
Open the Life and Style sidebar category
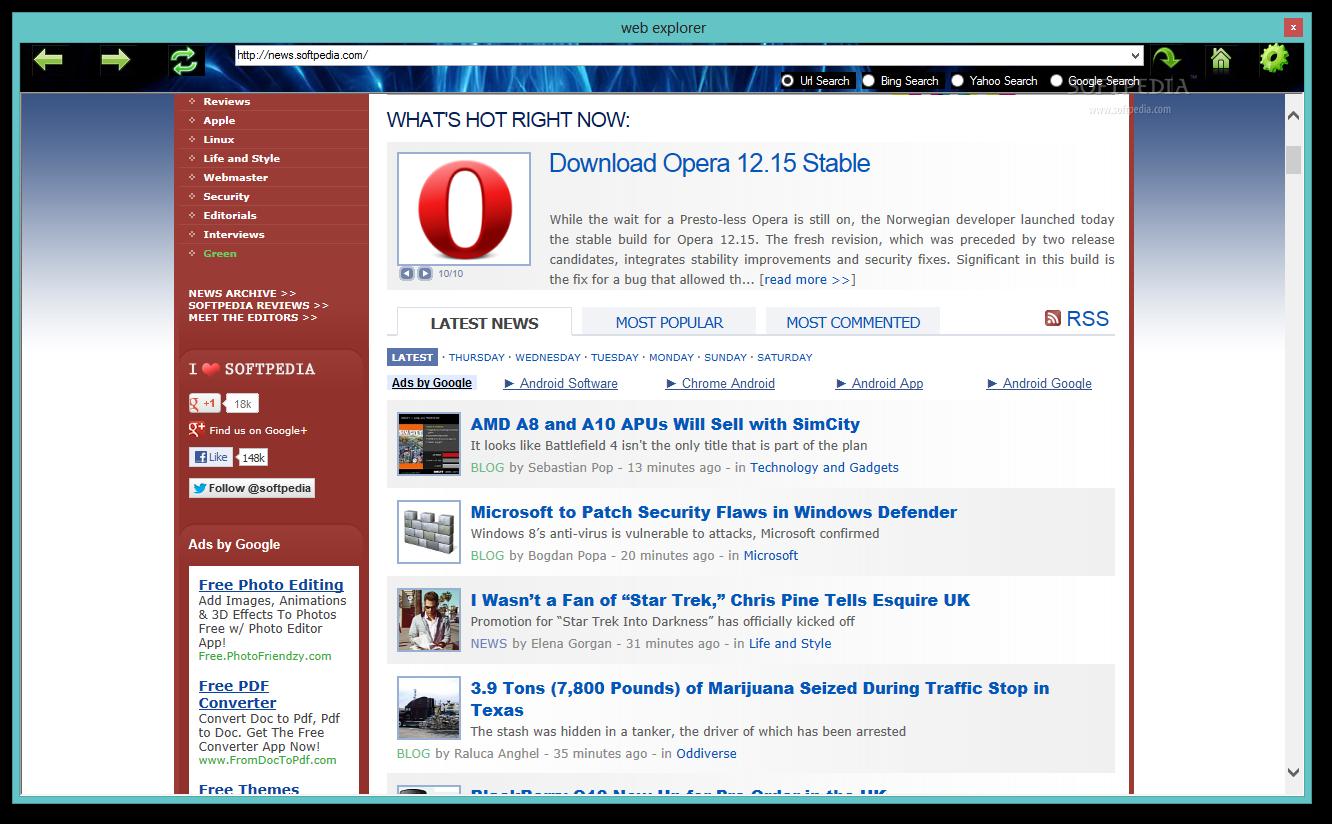pos(242,158)
